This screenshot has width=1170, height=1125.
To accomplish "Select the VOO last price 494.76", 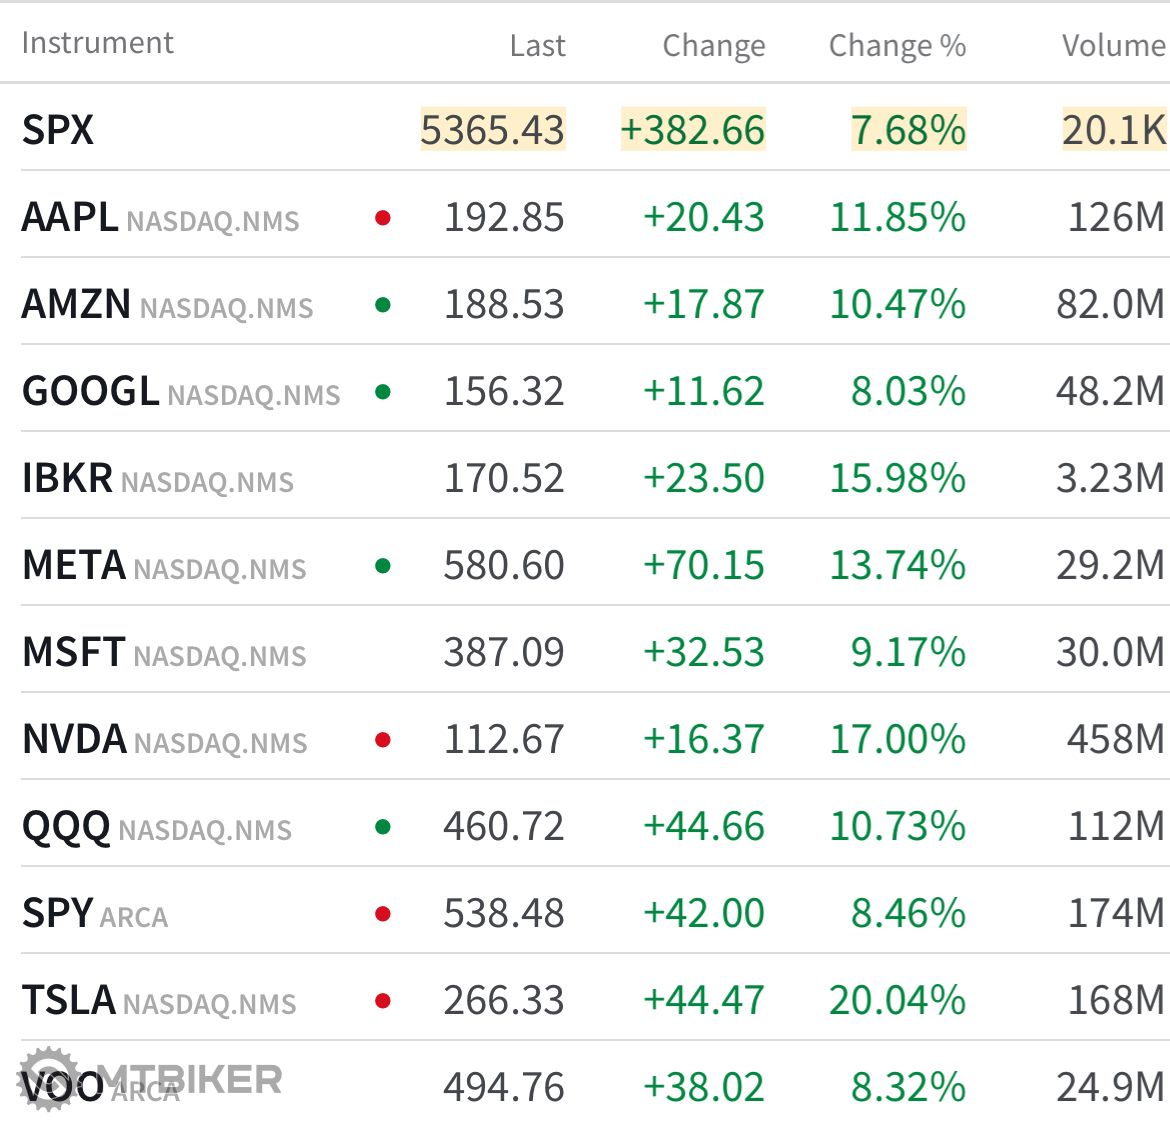I will 504,1087.
